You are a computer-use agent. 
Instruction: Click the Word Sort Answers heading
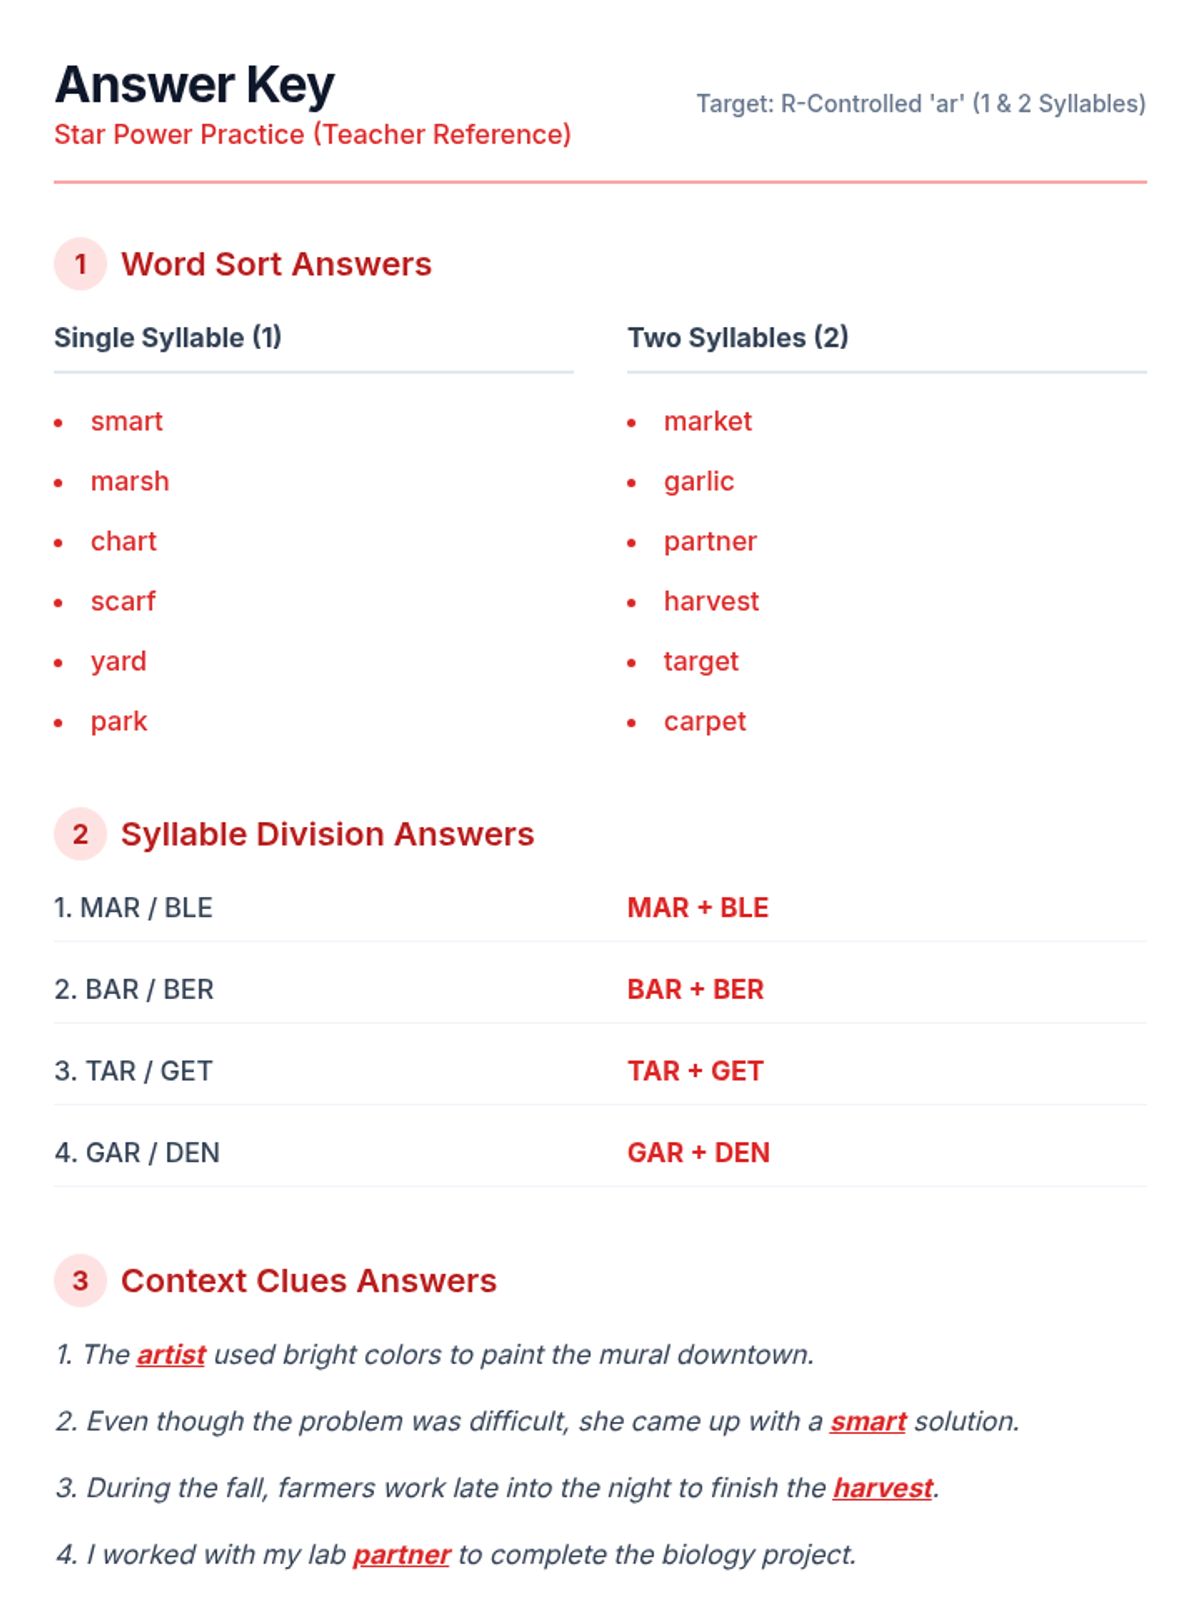click(276, 264)
